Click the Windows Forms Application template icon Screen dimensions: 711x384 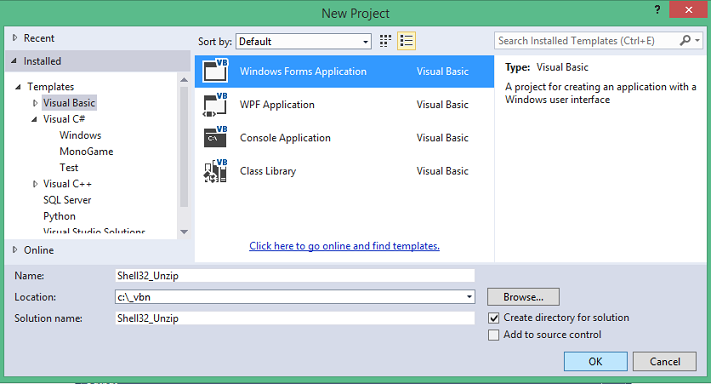215,71
